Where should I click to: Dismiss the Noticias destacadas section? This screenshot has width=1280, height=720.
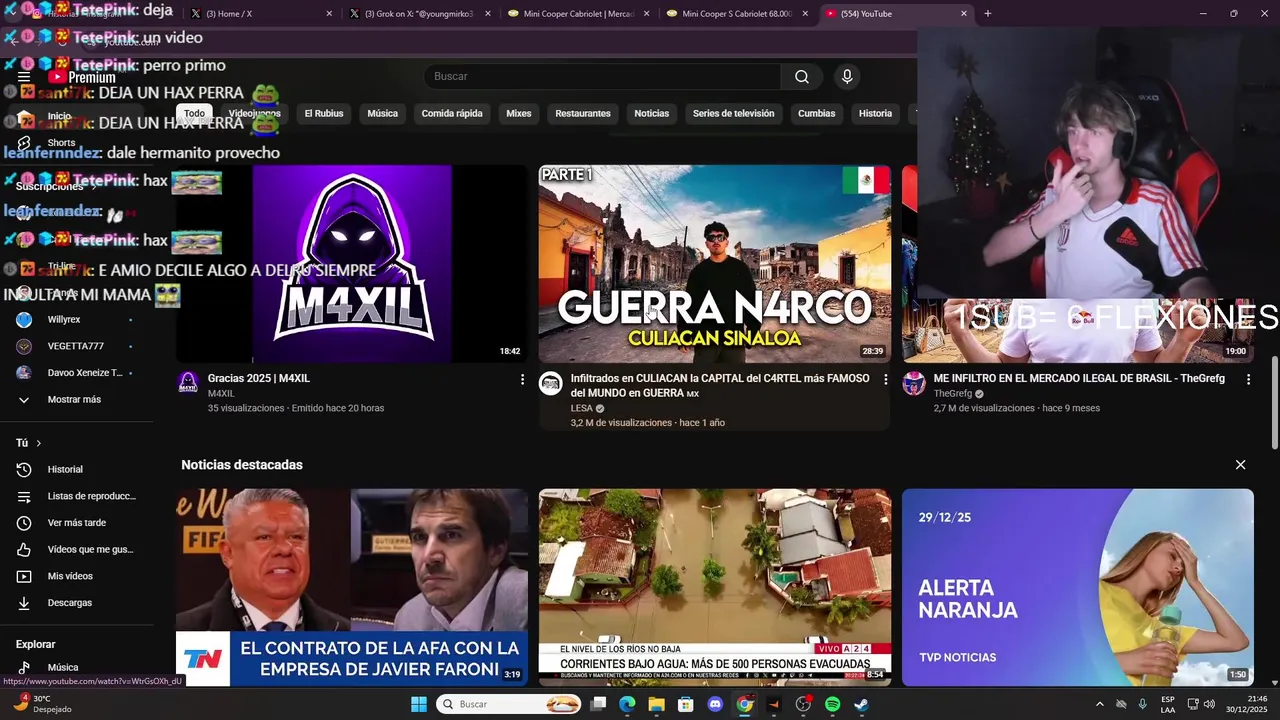tap(1240, 465)
